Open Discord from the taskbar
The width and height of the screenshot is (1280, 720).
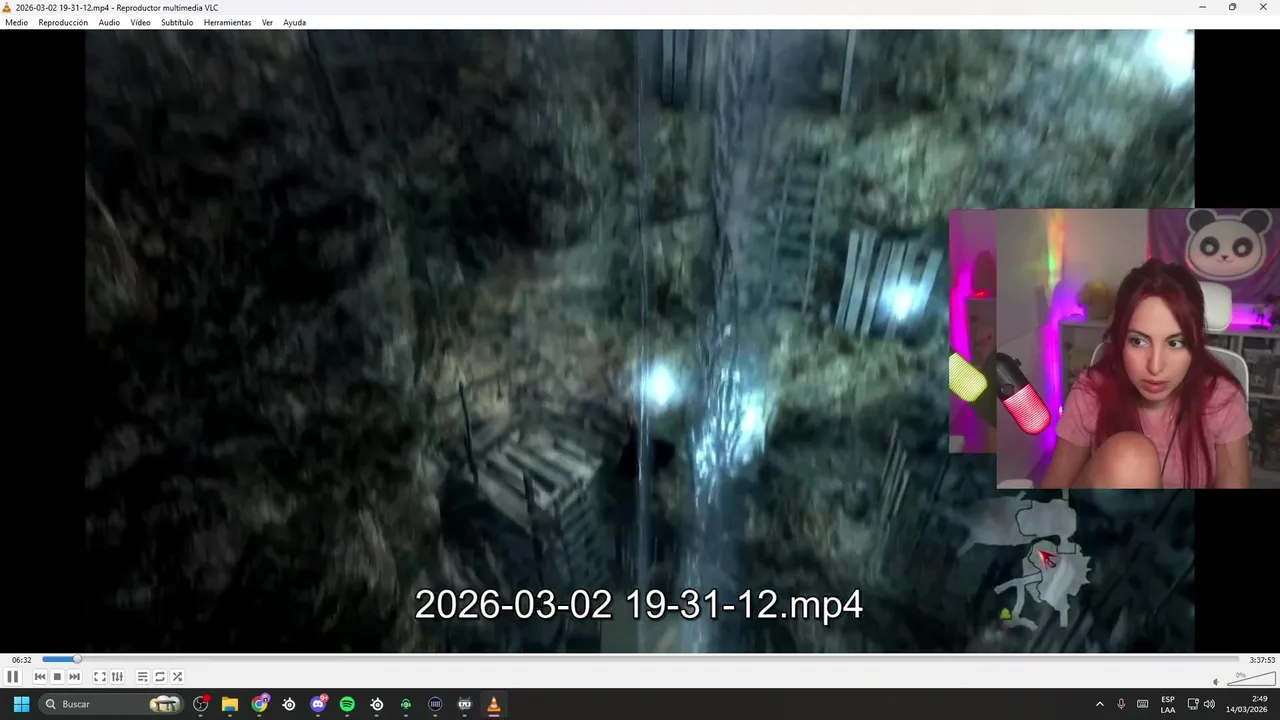click(x=318, y=704)
